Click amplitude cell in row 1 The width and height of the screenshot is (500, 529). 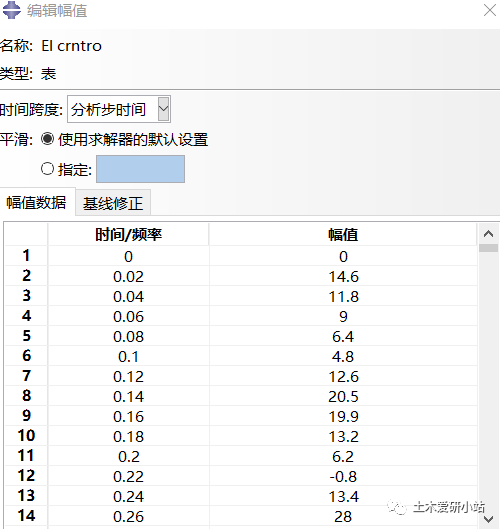343,256
